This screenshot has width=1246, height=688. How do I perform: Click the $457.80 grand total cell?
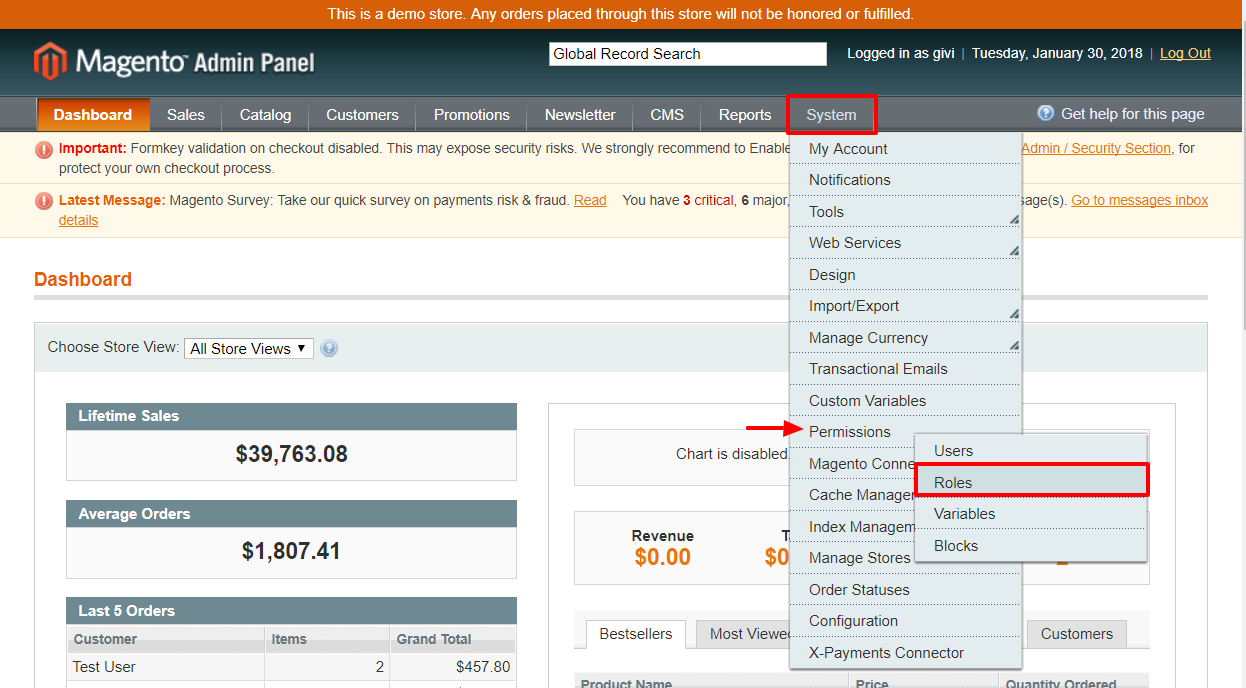(452, 667)
